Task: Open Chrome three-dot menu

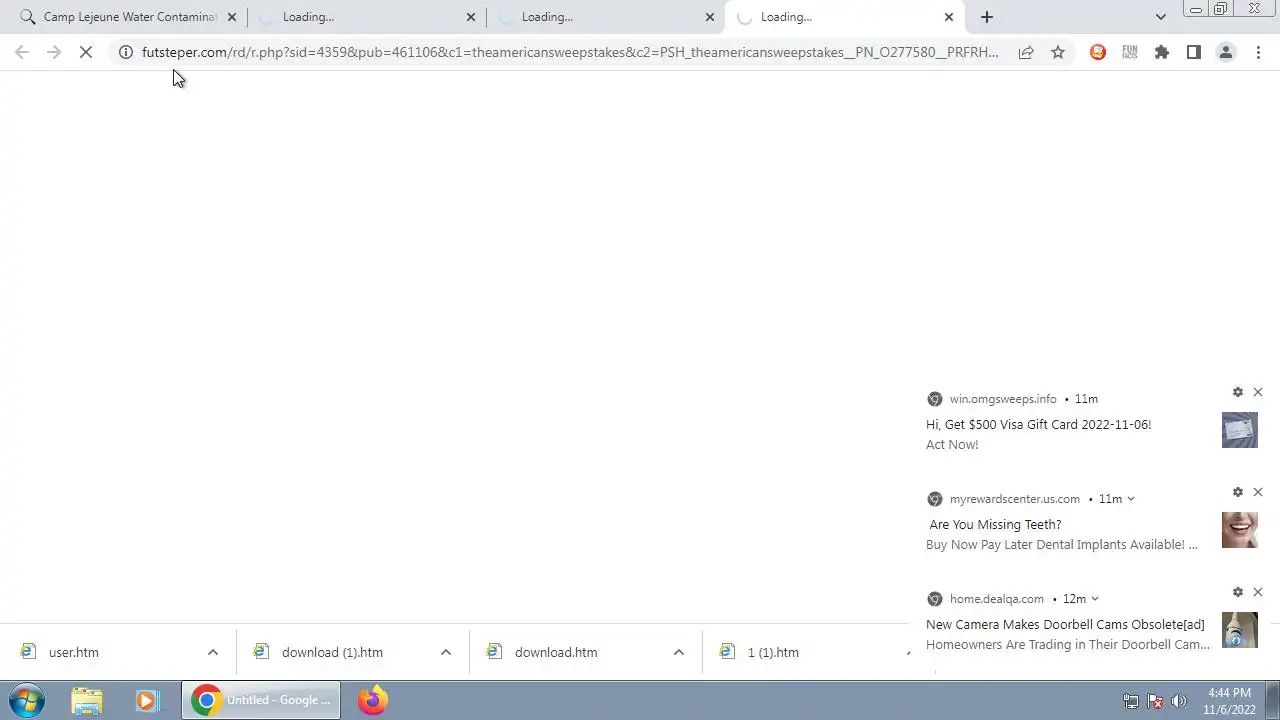Action: (x=1258, y=52)
